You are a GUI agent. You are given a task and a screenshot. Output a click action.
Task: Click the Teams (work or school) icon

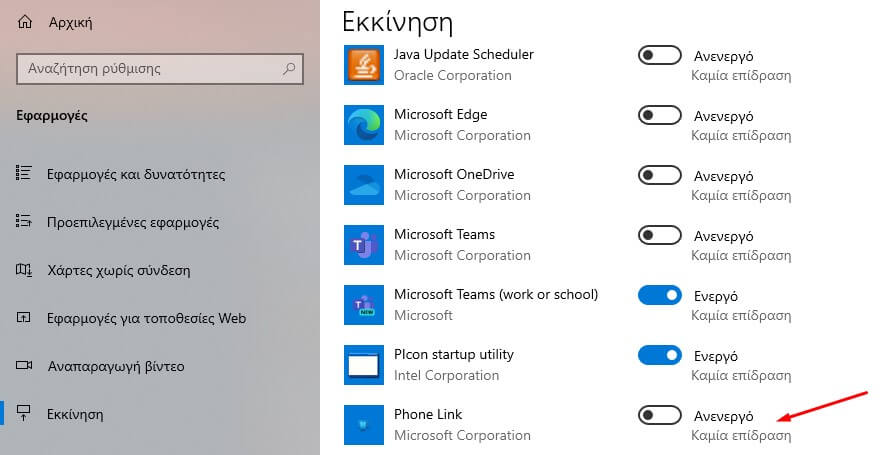click(363, 305)
